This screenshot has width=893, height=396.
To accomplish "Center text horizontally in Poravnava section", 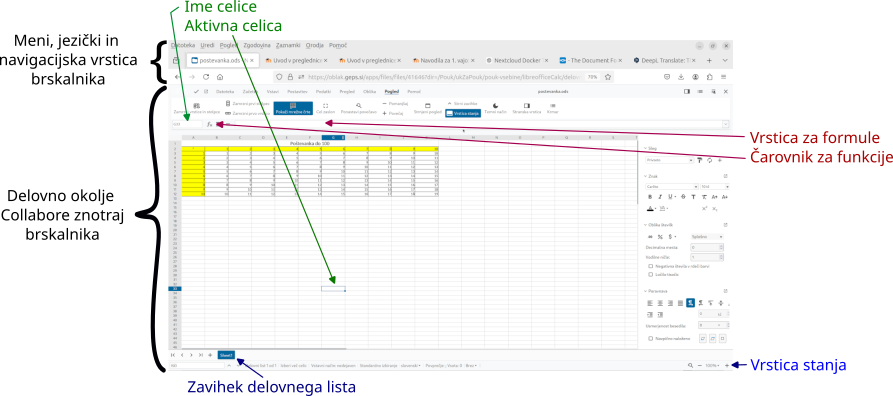I will coord(659,303).
